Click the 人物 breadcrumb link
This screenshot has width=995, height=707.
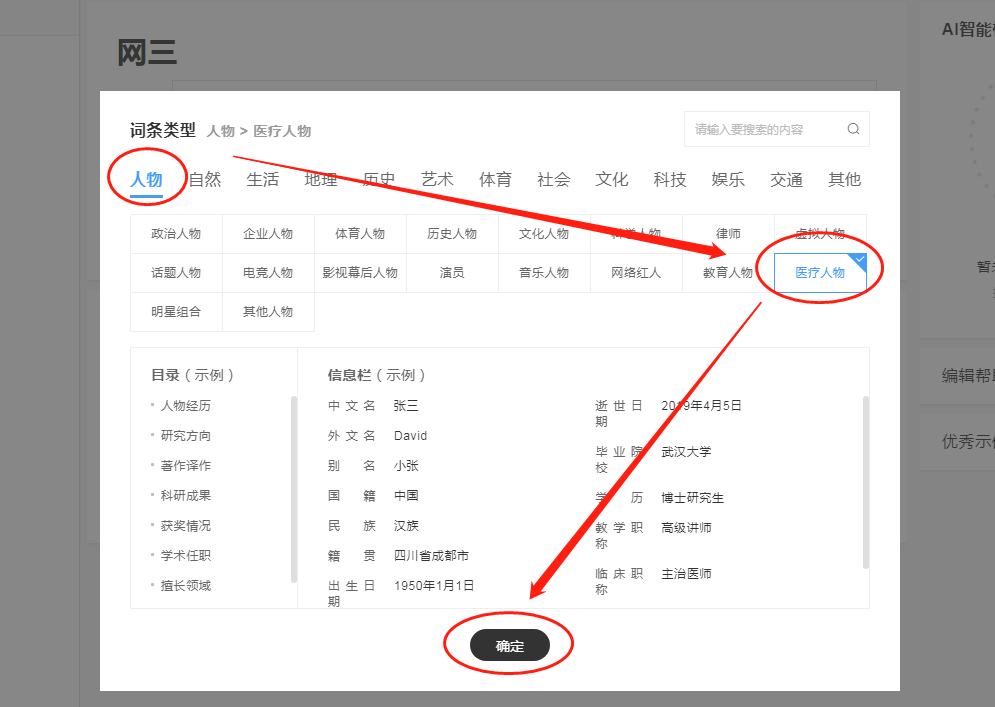coord(220,131)
